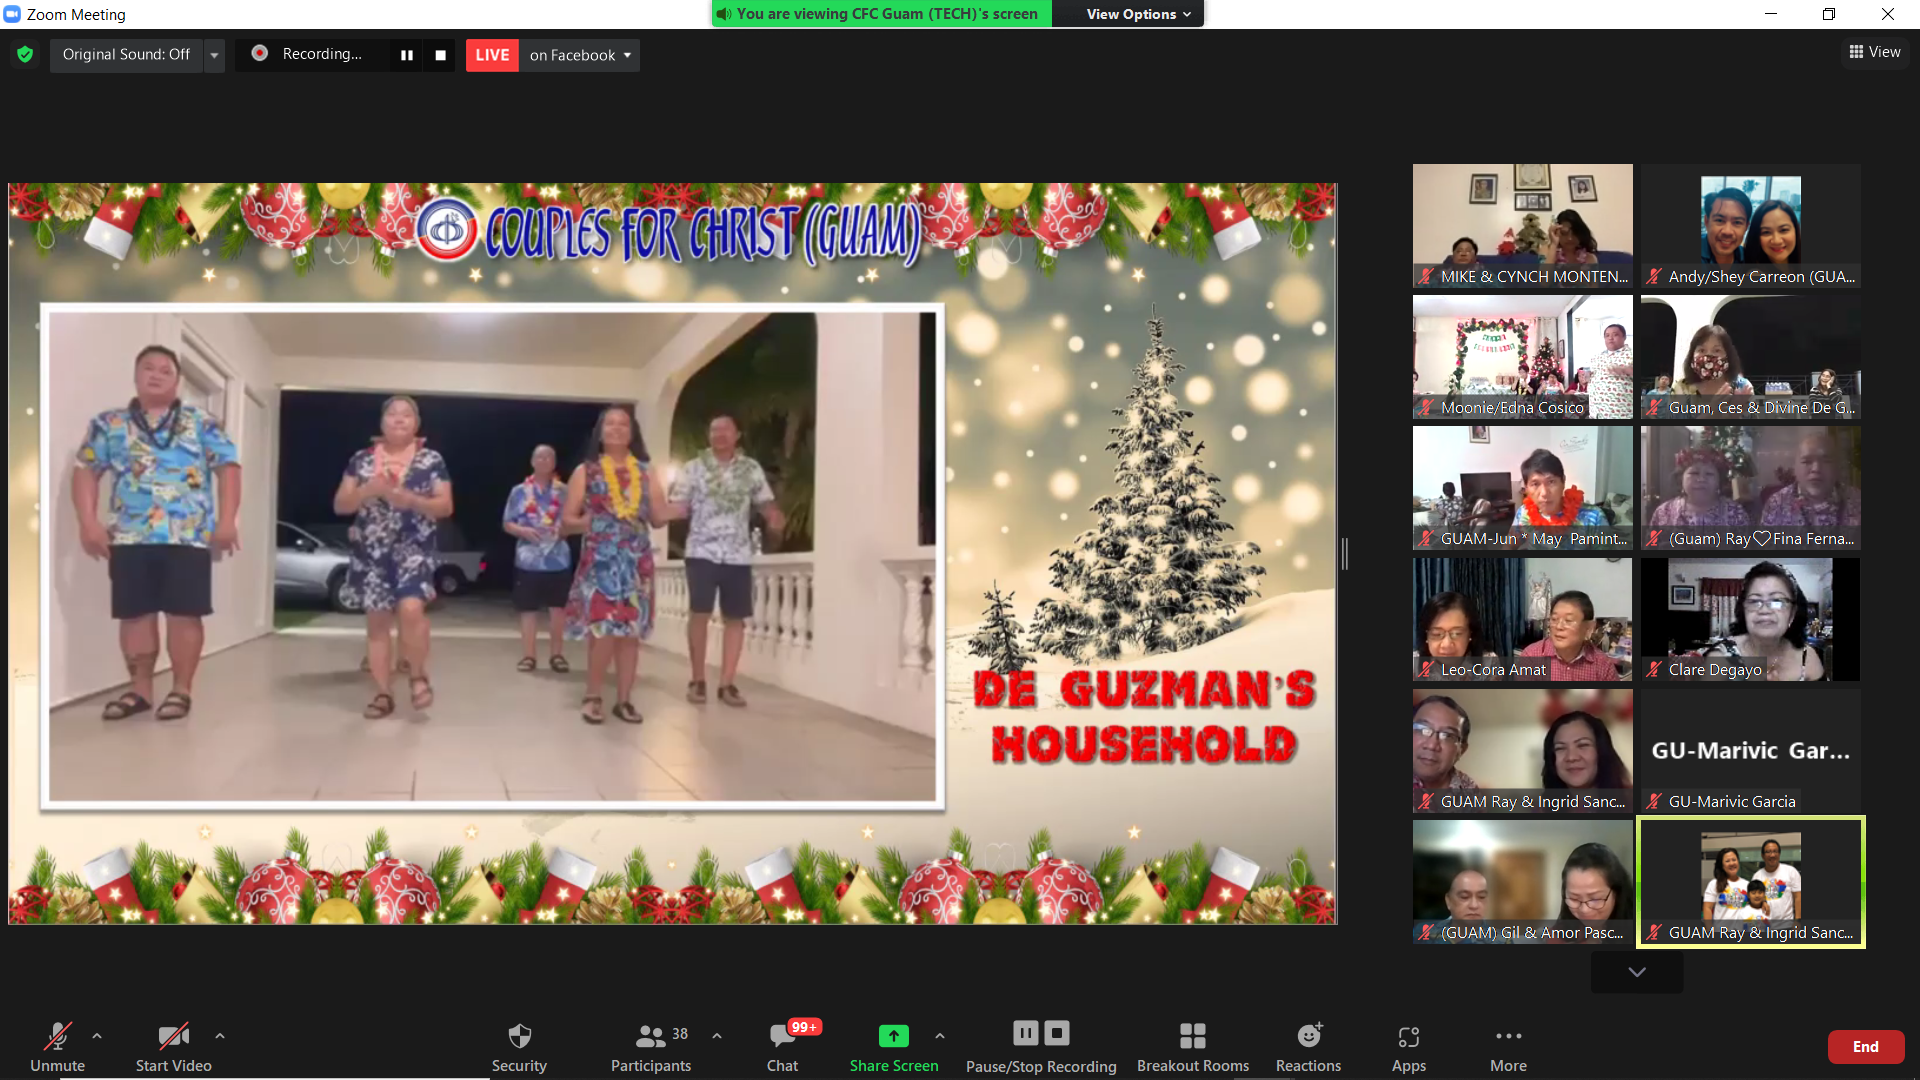Click 'You are viewing CFC Guam (TECH)'s screen' banner
Screen dimensions: 1920x1080
[881, 14]
